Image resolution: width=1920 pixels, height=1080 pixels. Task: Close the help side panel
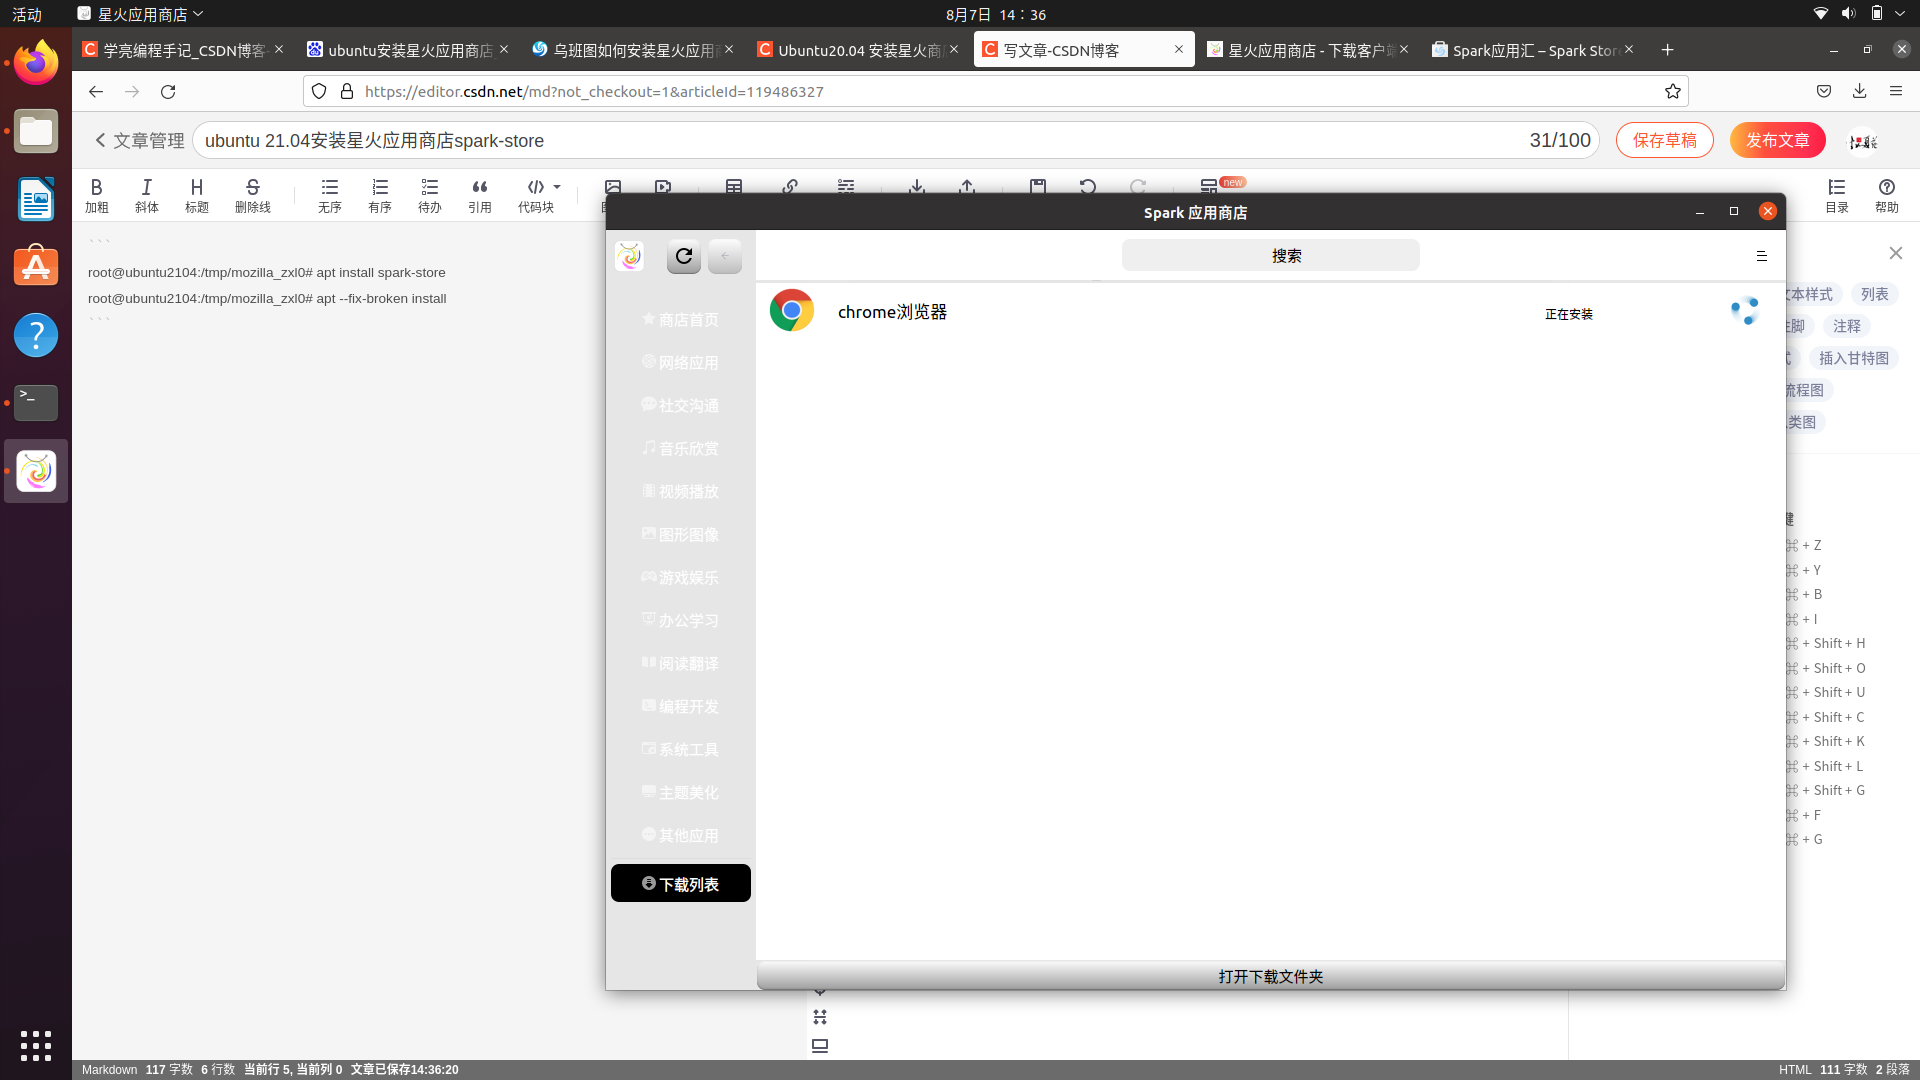point(1895,253)
